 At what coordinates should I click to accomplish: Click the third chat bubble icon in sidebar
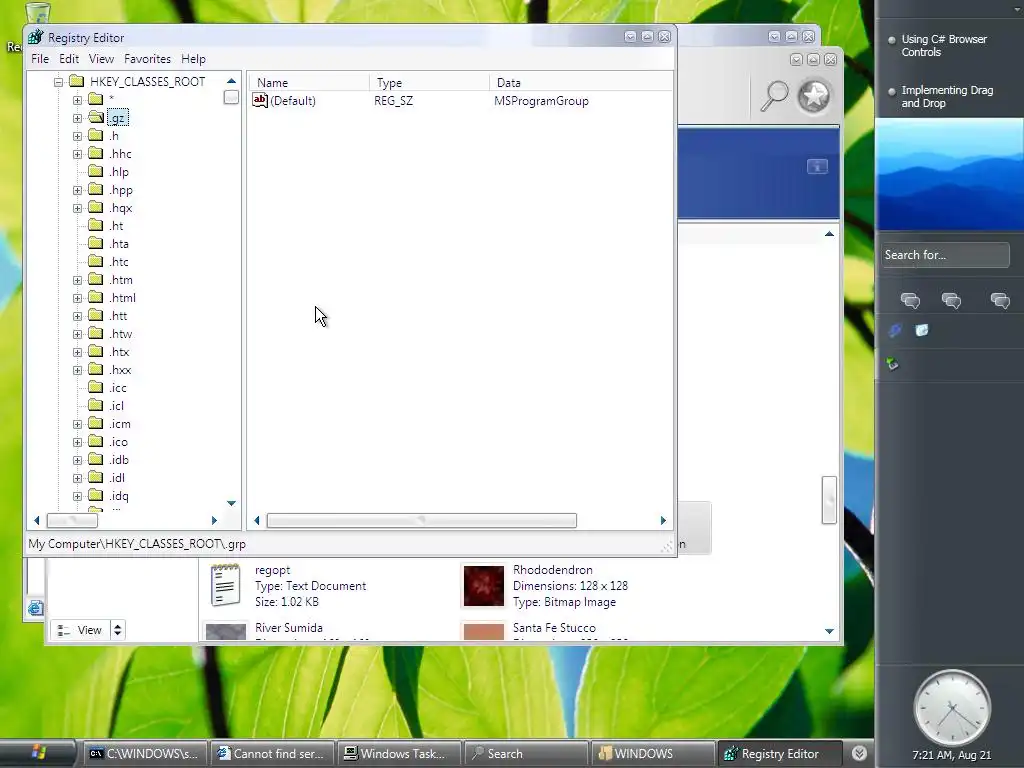click(x=1000, y=300)
